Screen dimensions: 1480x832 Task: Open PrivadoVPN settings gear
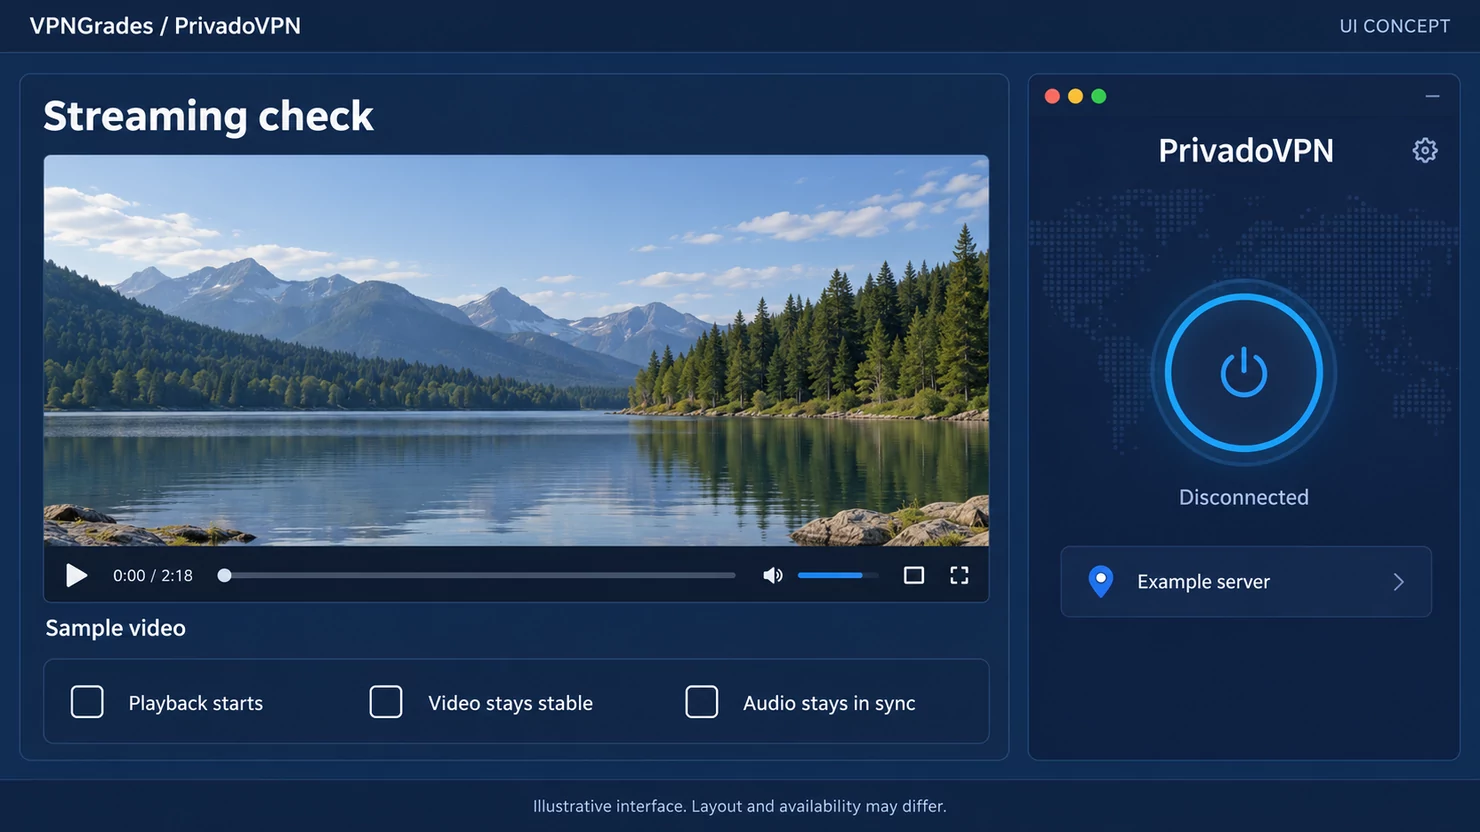pos(1425,150)
